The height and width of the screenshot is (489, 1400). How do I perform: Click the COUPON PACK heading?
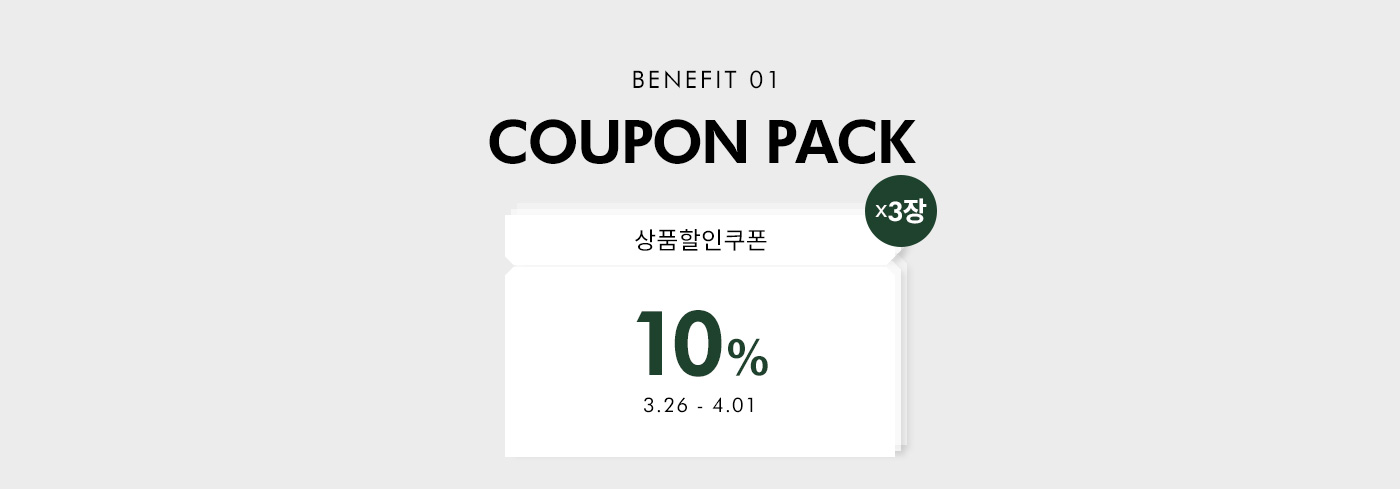pos(701,143)
